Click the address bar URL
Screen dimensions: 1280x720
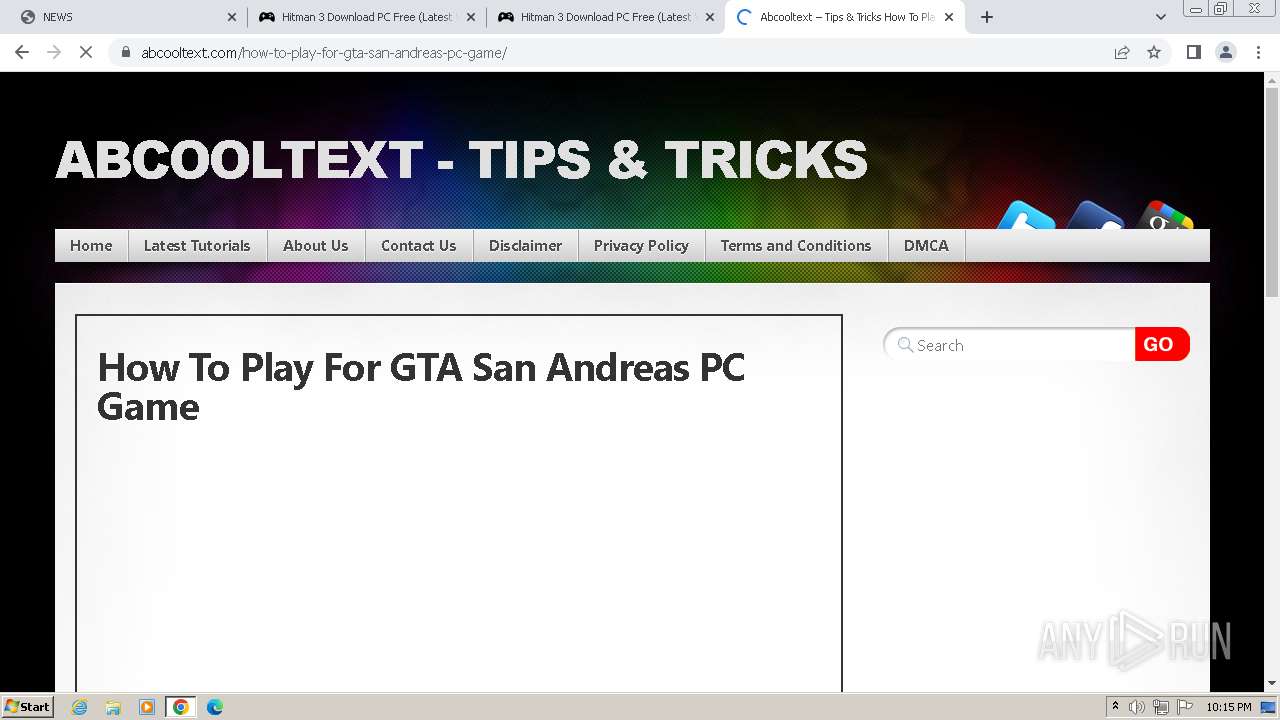(x=324, y=52)
